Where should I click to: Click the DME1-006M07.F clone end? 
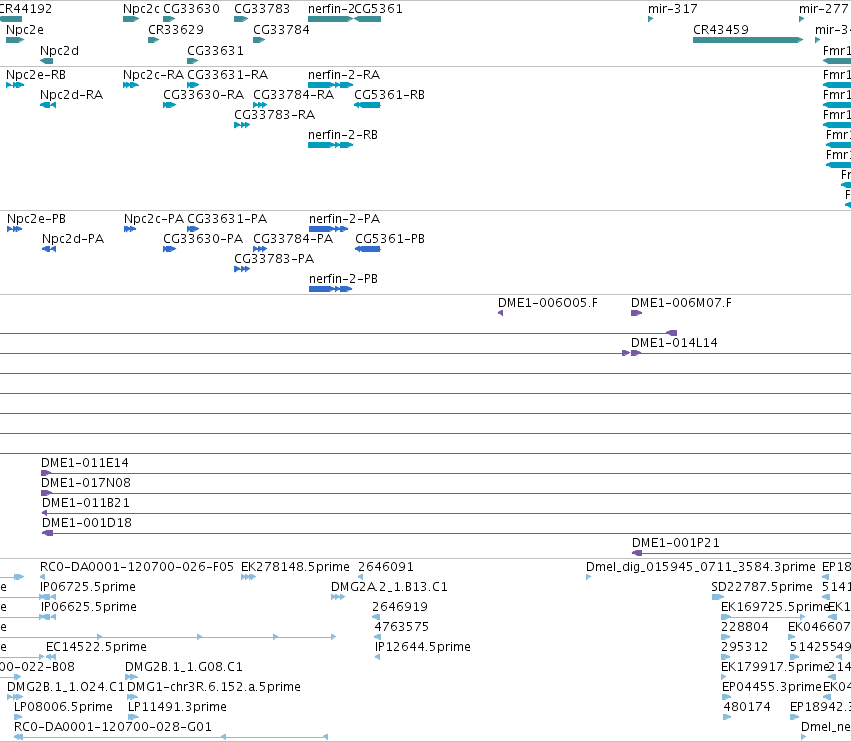pyautogui.click(x=637, y=313)
